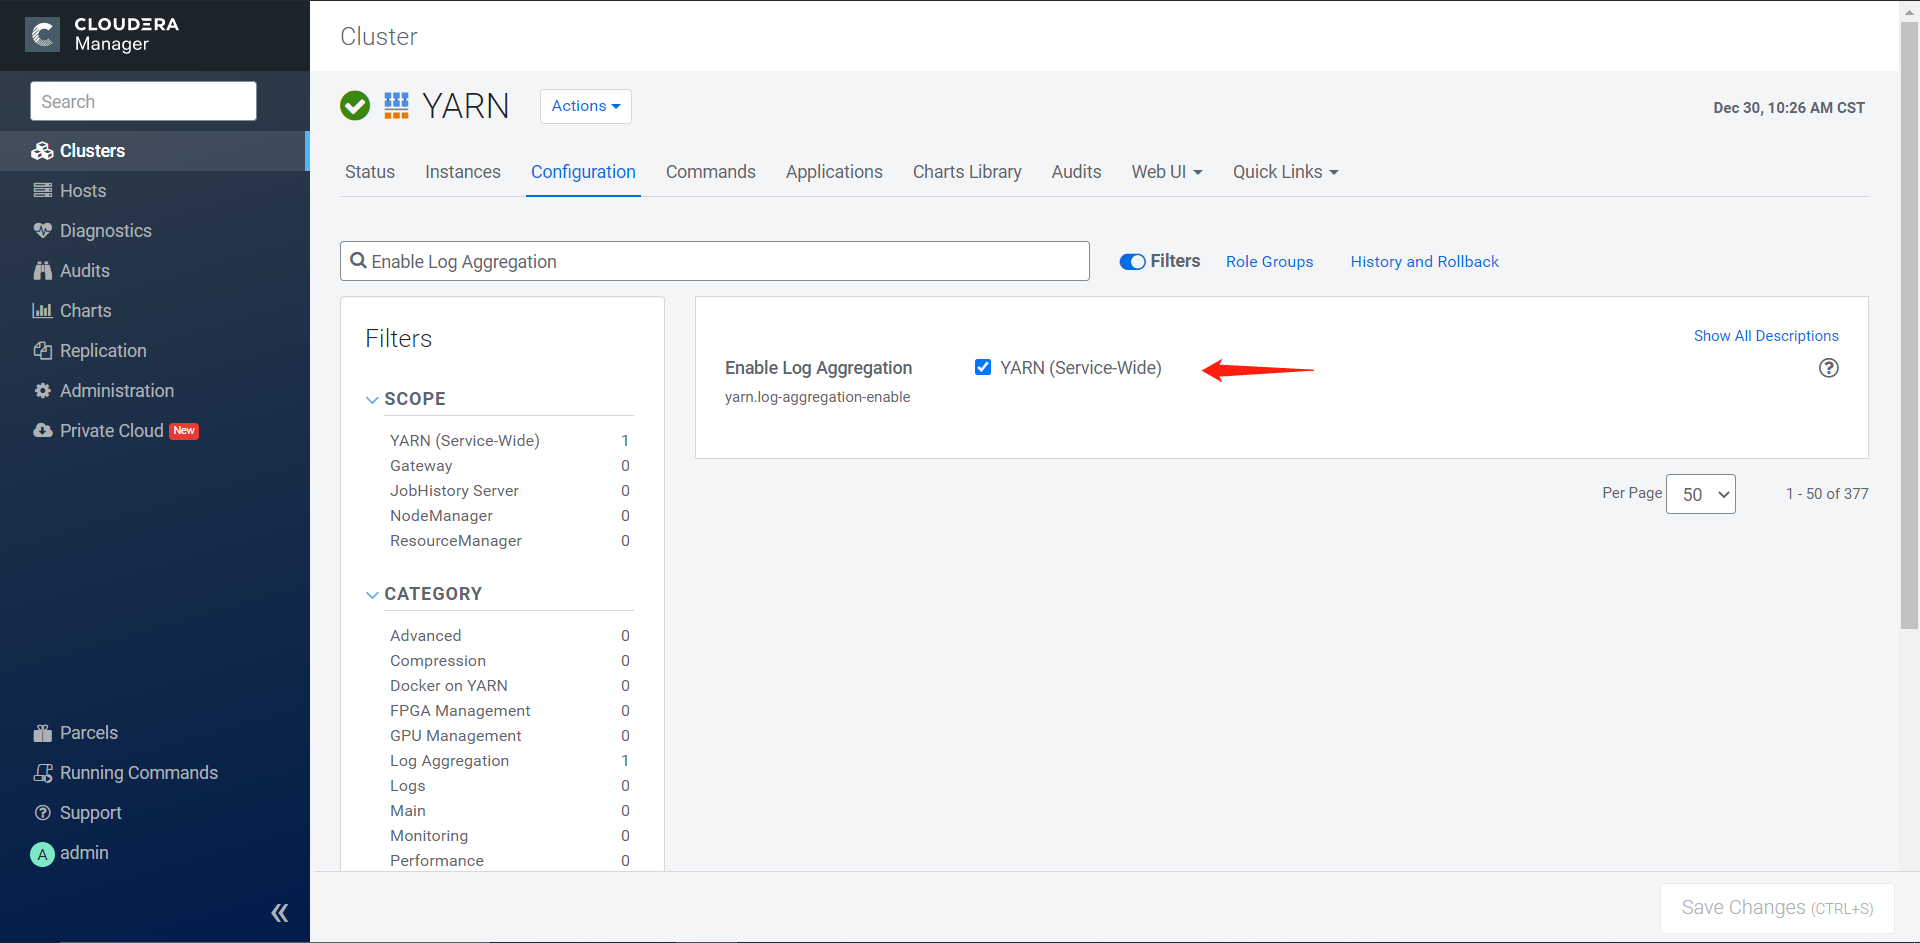The image size is (1920, 943).
Task: Click the Diagnostics heartbeat icon
Action: pyautogui.click(x=42, y=231)
